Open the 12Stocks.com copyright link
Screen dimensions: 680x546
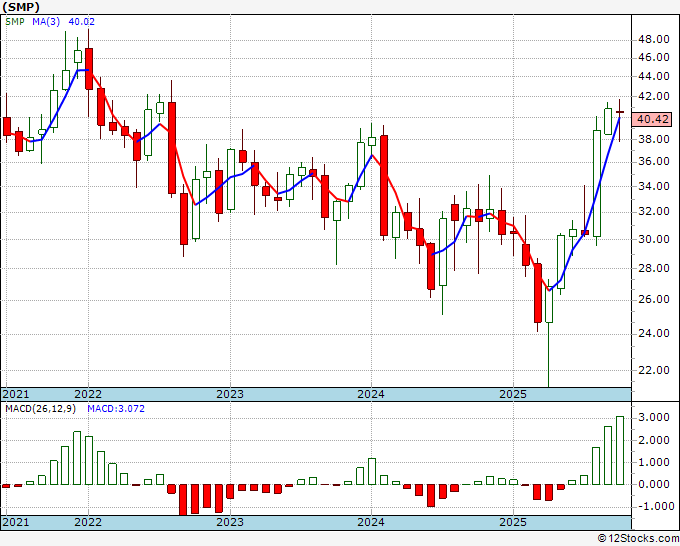pyautogui.click(x=638, y=539)
